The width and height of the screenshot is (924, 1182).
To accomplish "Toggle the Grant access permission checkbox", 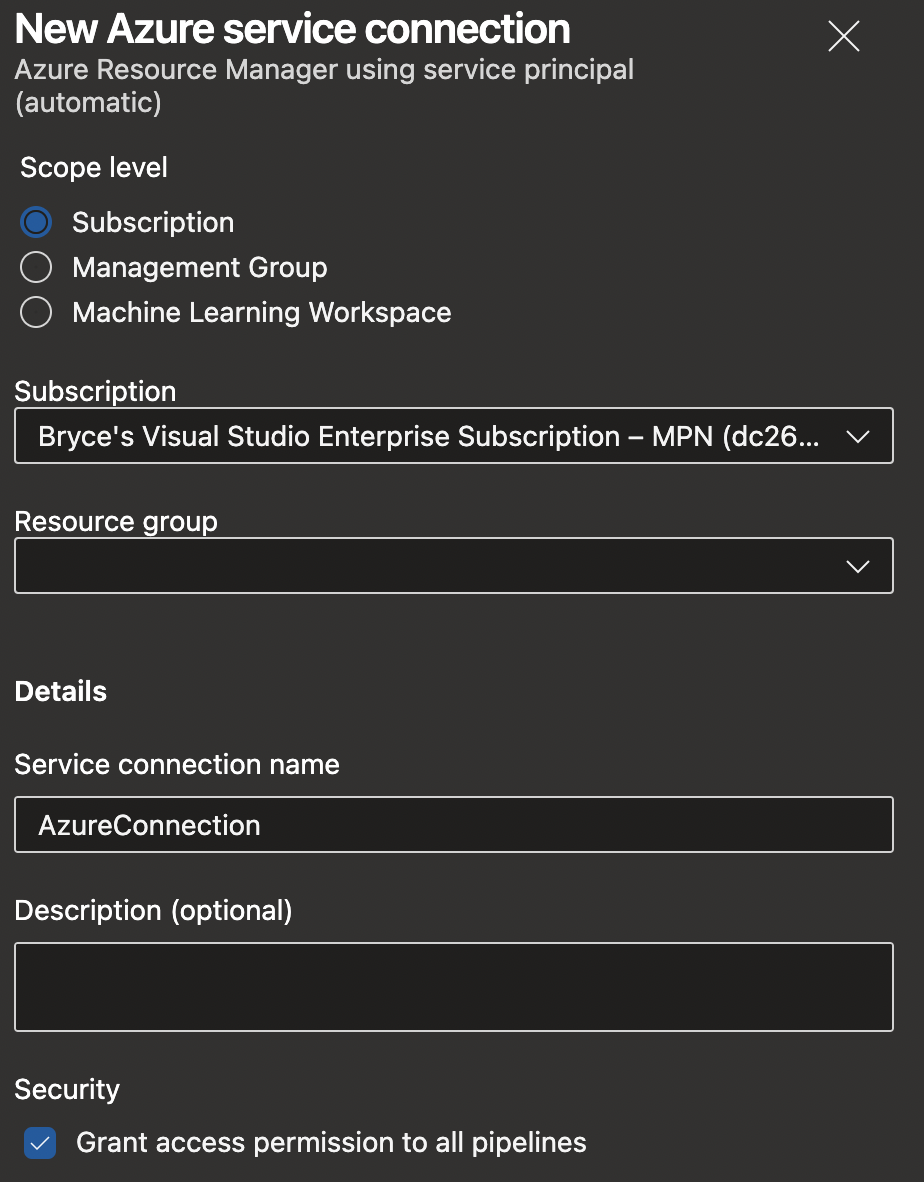I will coord(40,1143).
